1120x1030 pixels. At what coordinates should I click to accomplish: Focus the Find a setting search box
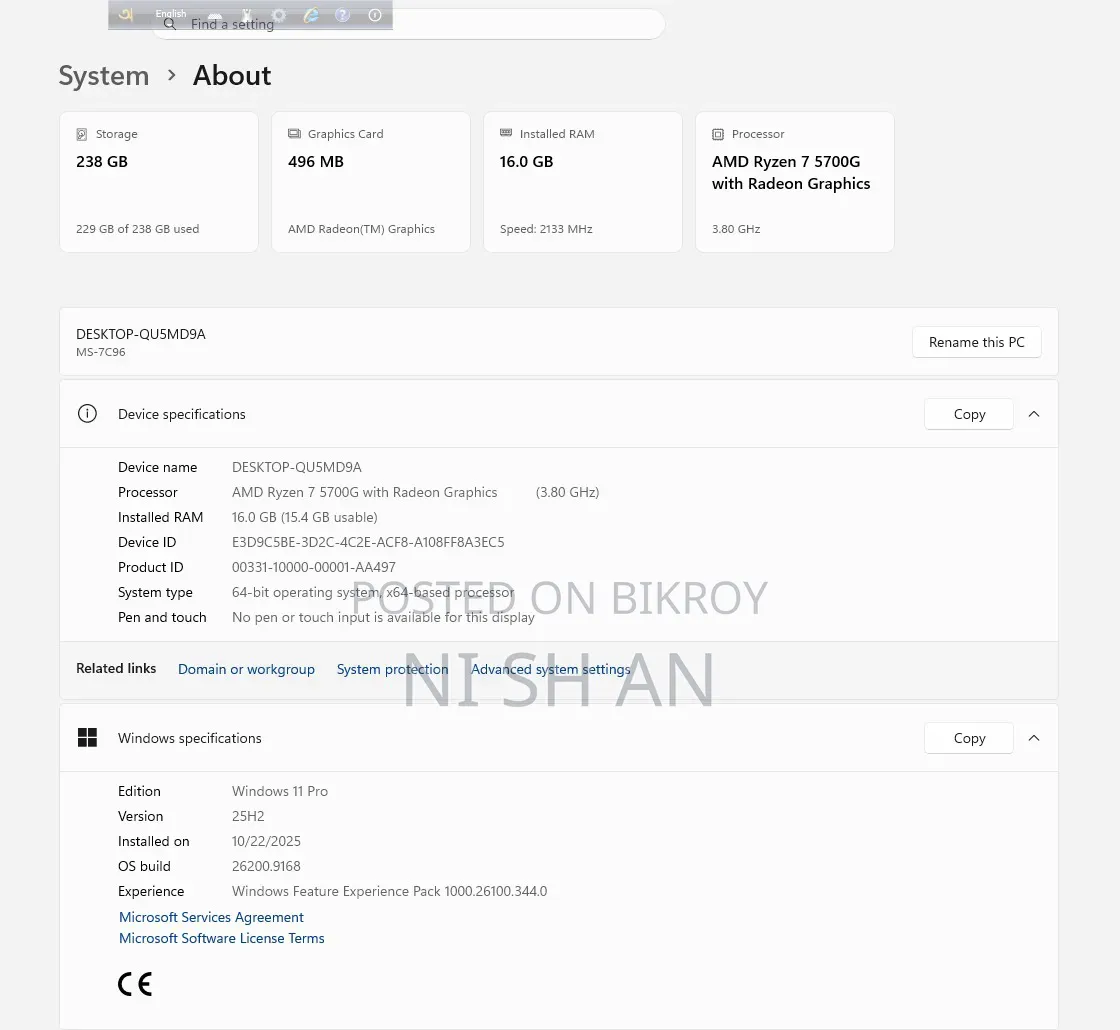click(409, 24)
